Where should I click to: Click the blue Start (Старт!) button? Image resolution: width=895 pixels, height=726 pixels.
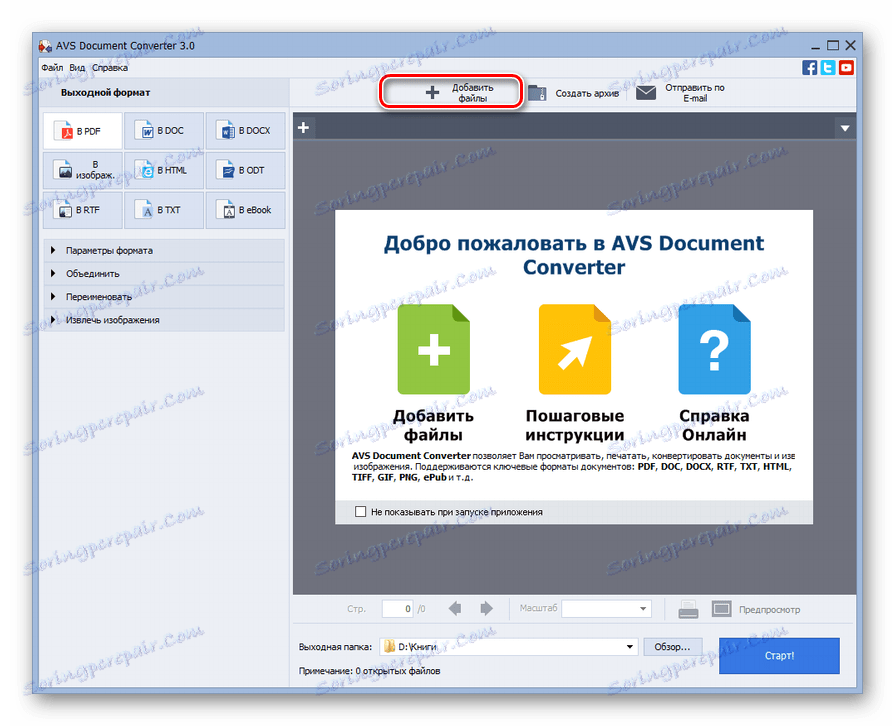coord(779,656)
